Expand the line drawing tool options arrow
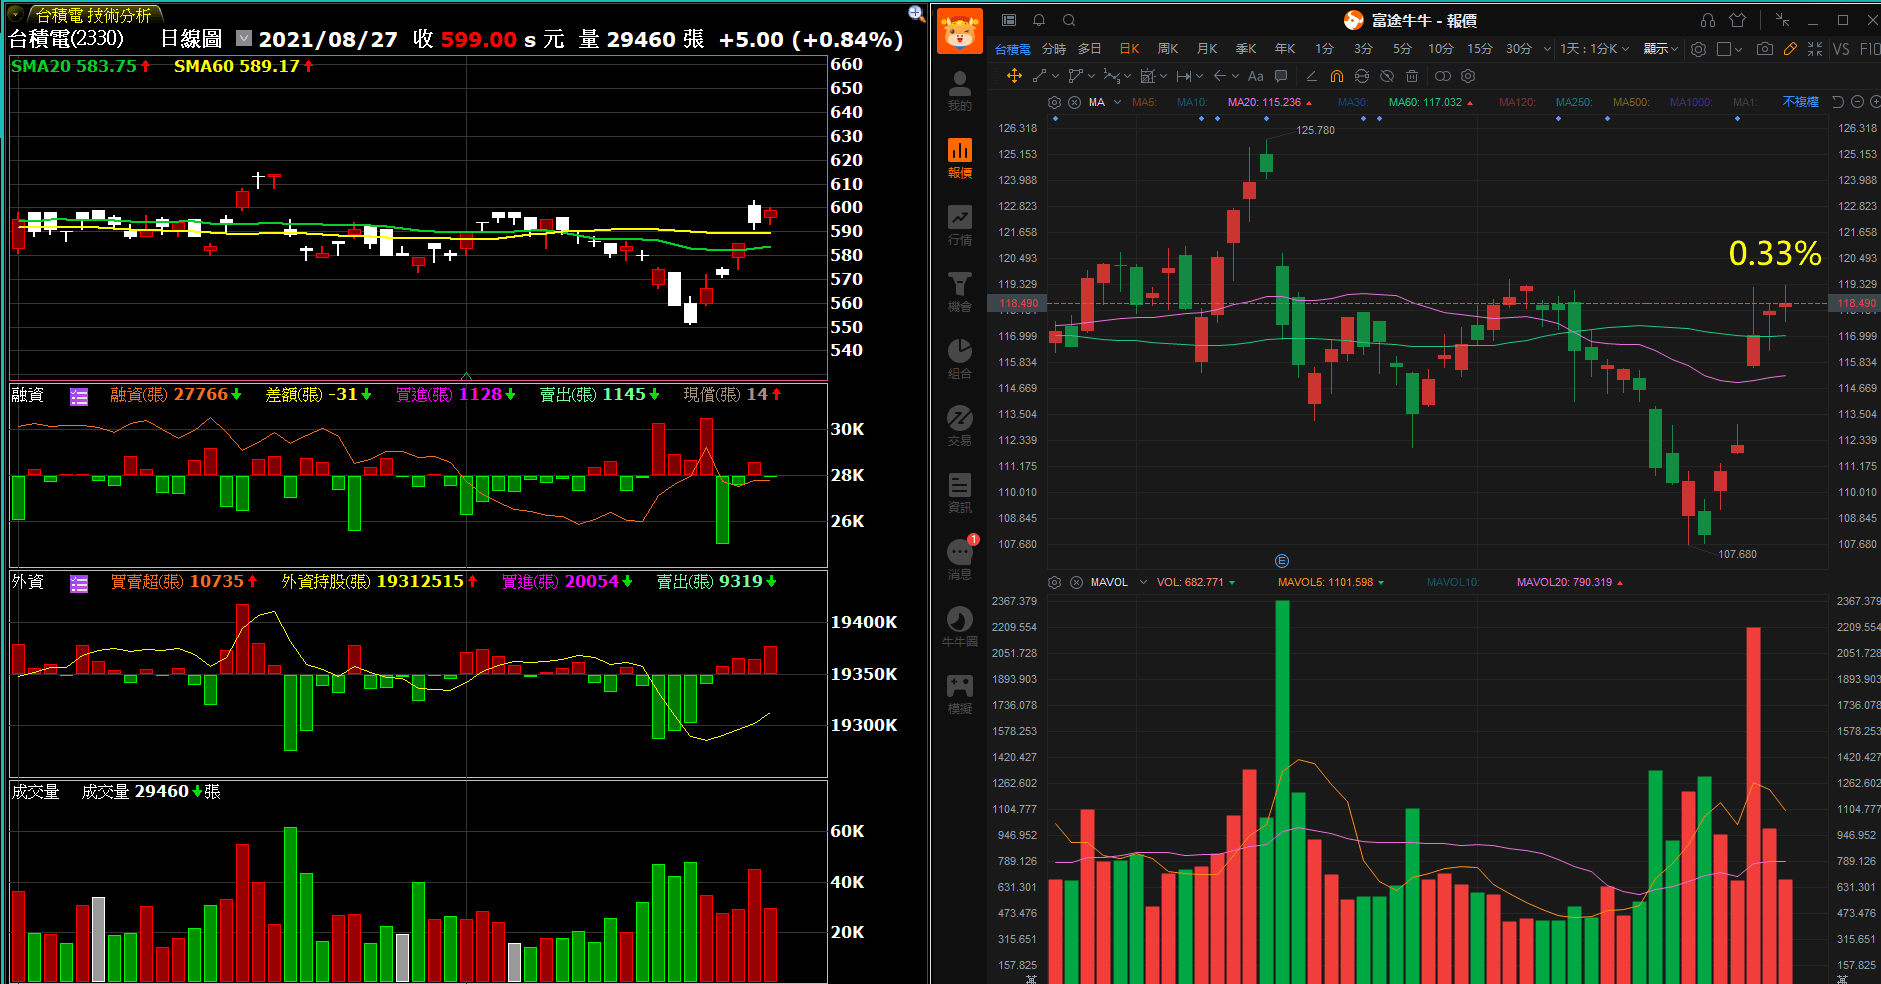Screen dimensions: 1881x984 [1055, 76]
